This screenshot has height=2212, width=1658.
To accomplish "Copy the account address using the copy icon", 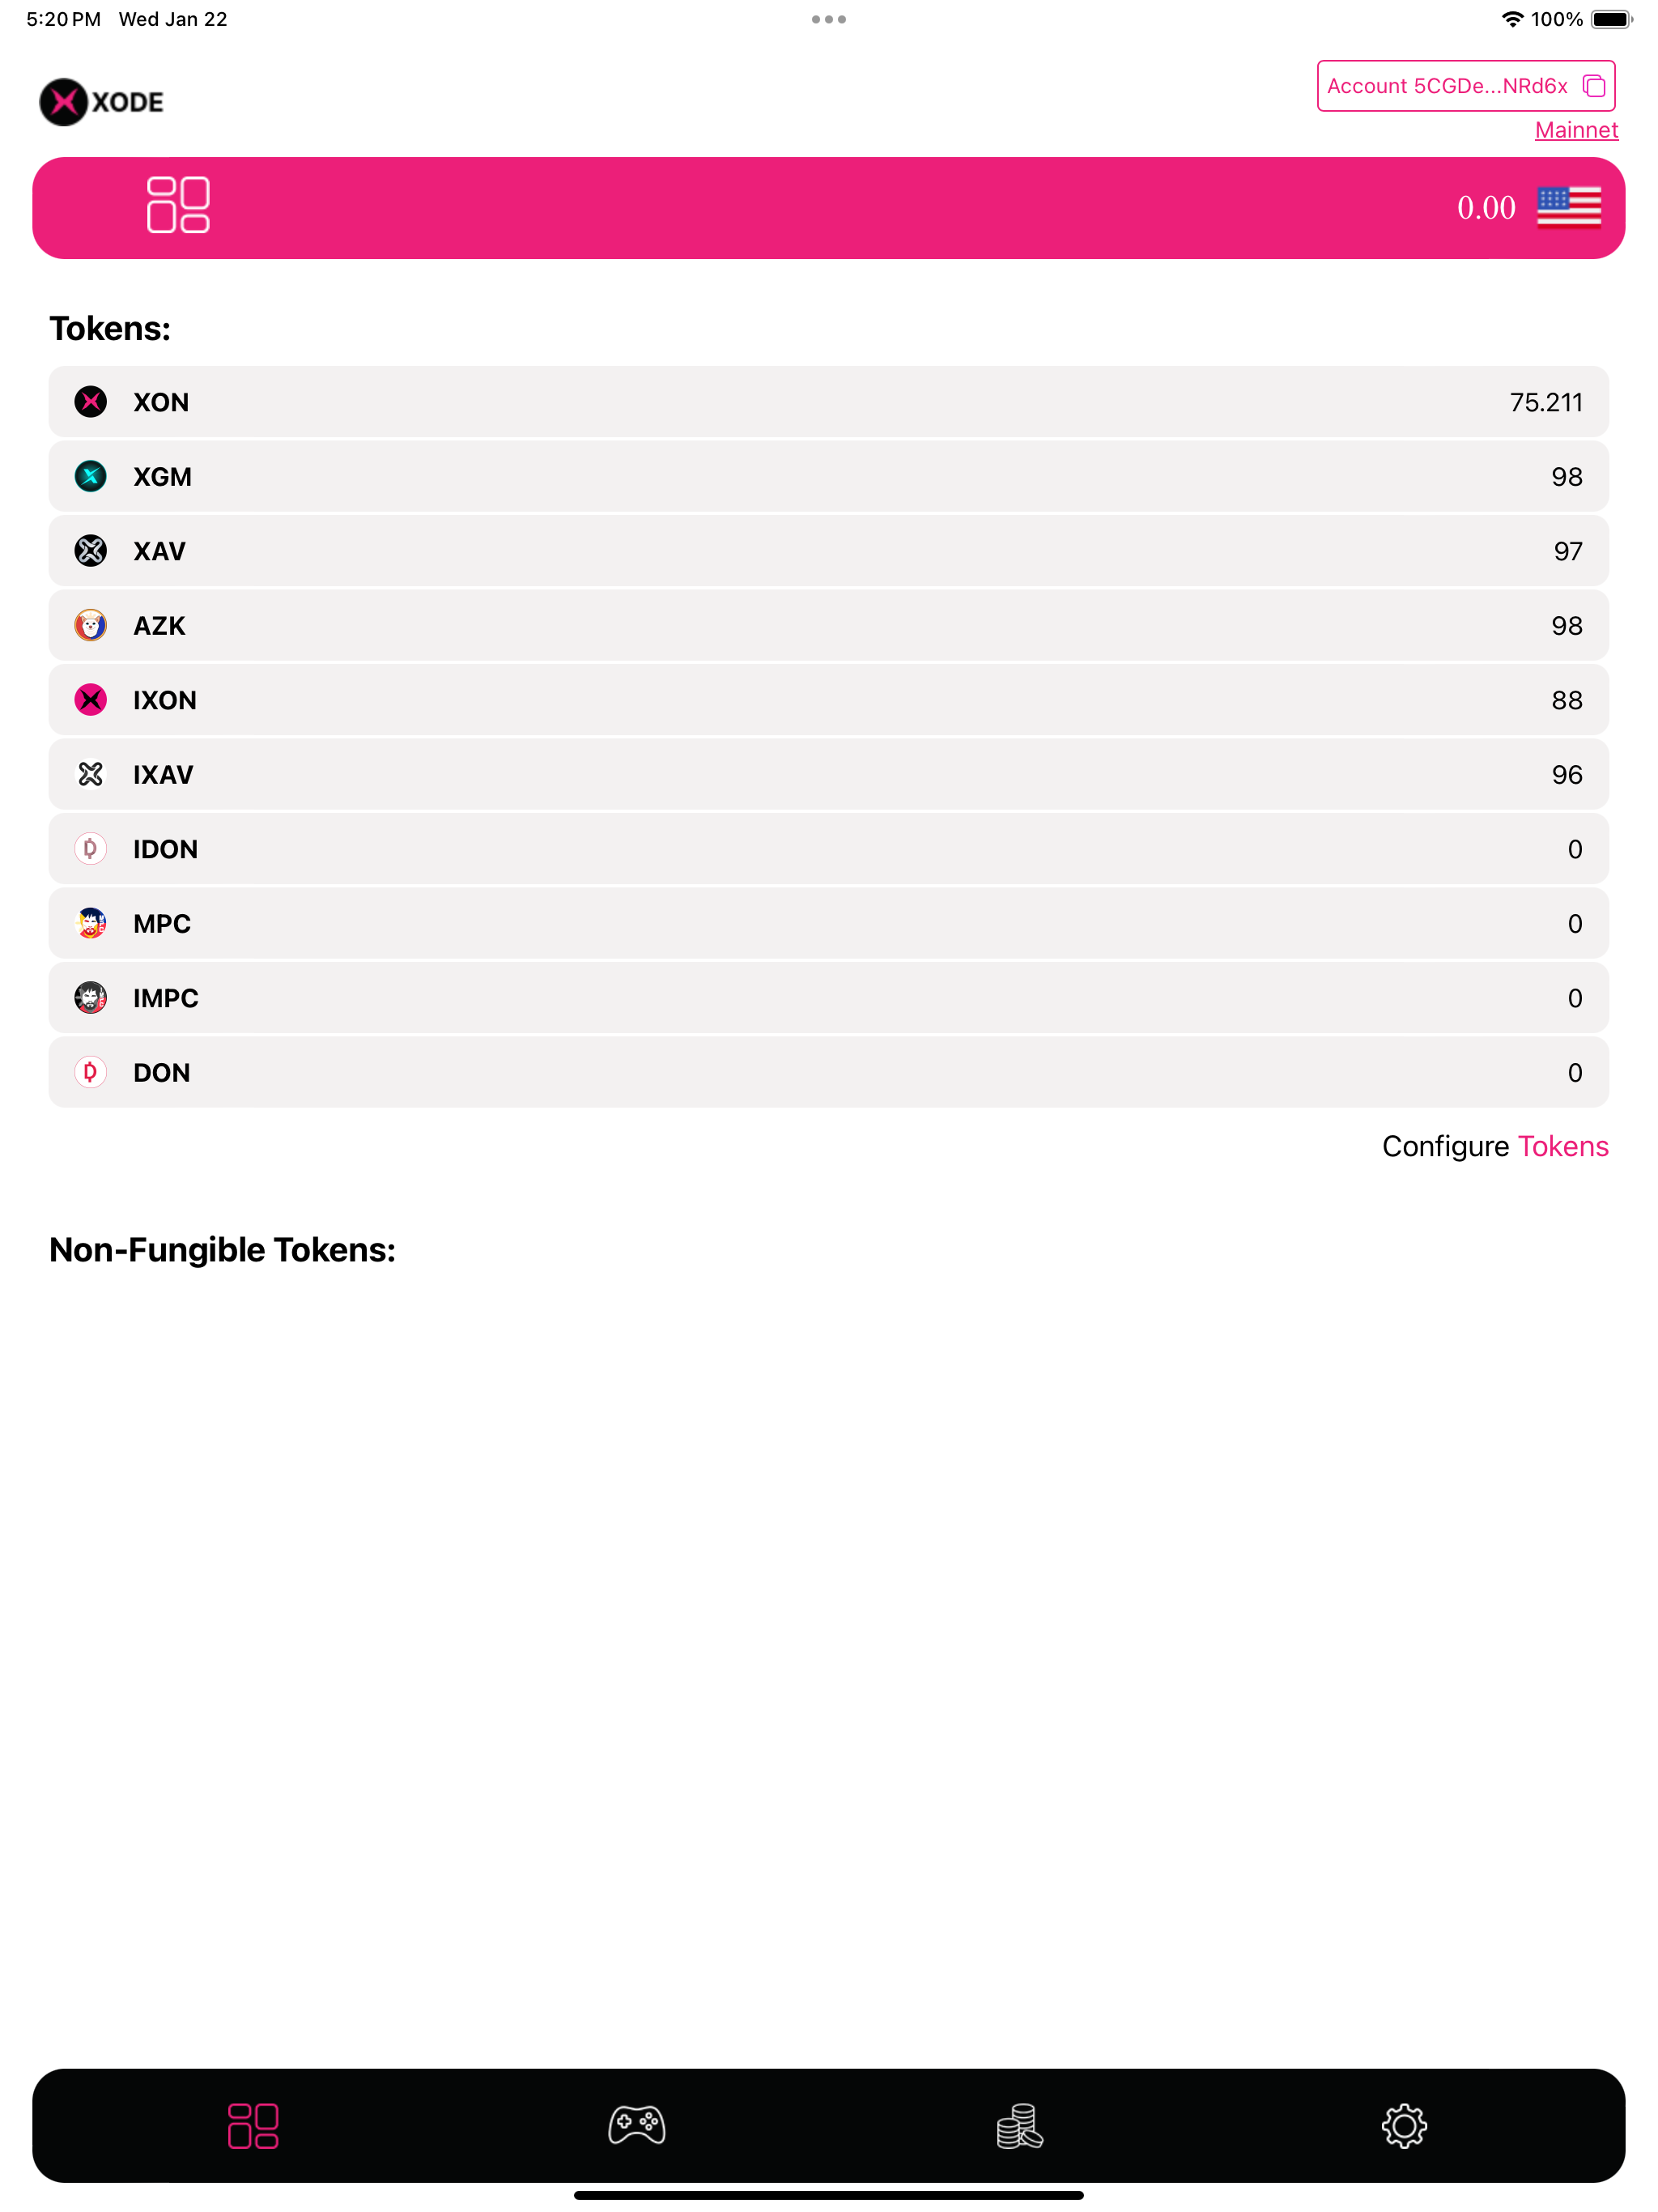I will click(x=1594, y=86).
